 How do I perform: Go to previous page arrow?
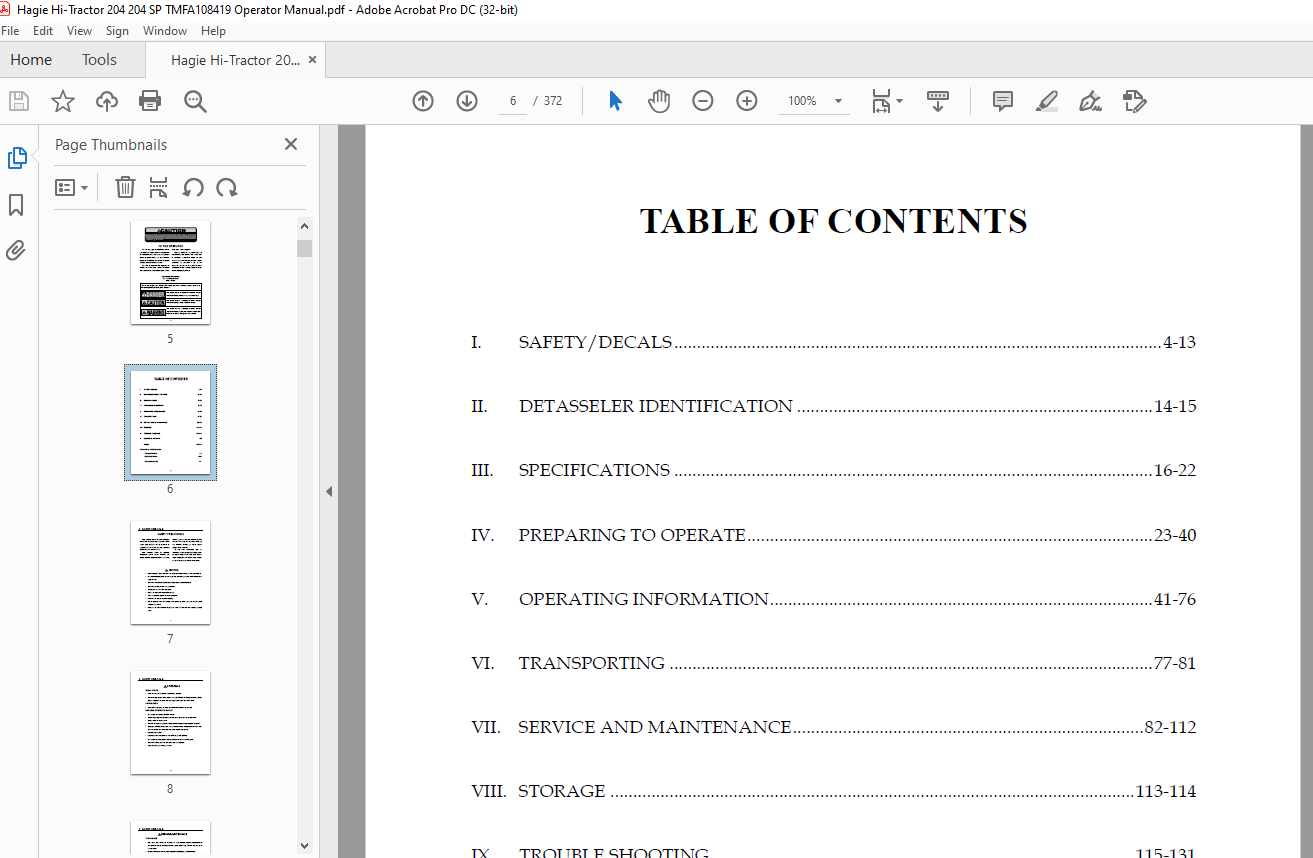(x=423, y=101)
